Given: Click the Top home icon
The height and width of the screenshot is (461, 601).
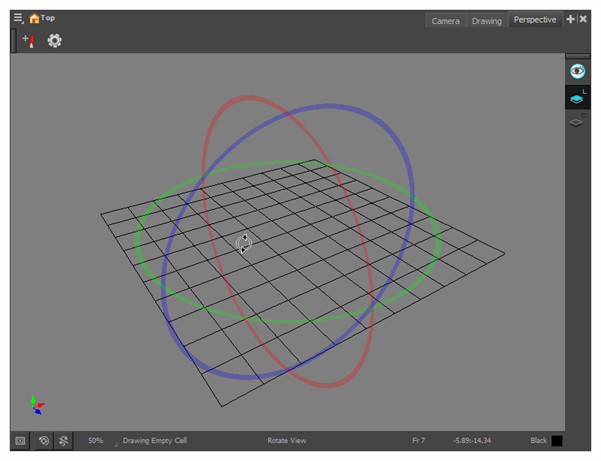Looking at the screenshot, I should [35, 18].
